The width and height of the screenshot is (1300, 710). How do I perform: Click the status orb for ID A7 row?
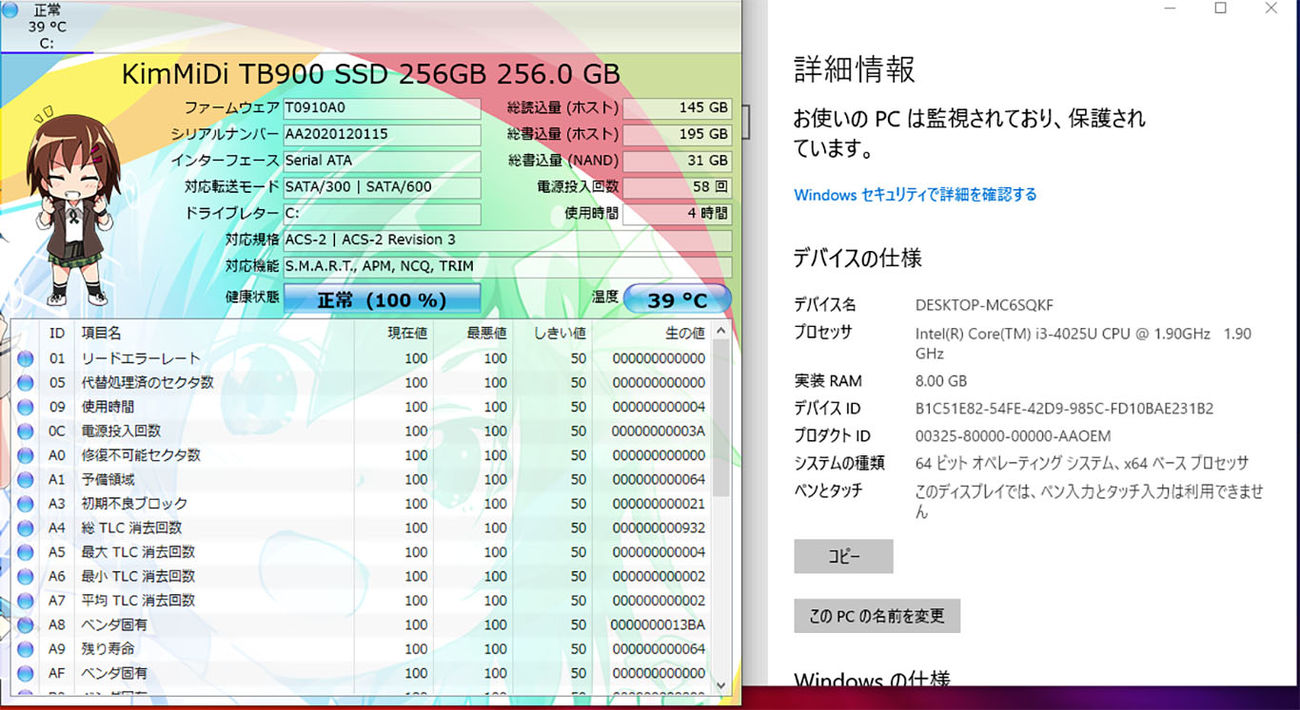25,600
